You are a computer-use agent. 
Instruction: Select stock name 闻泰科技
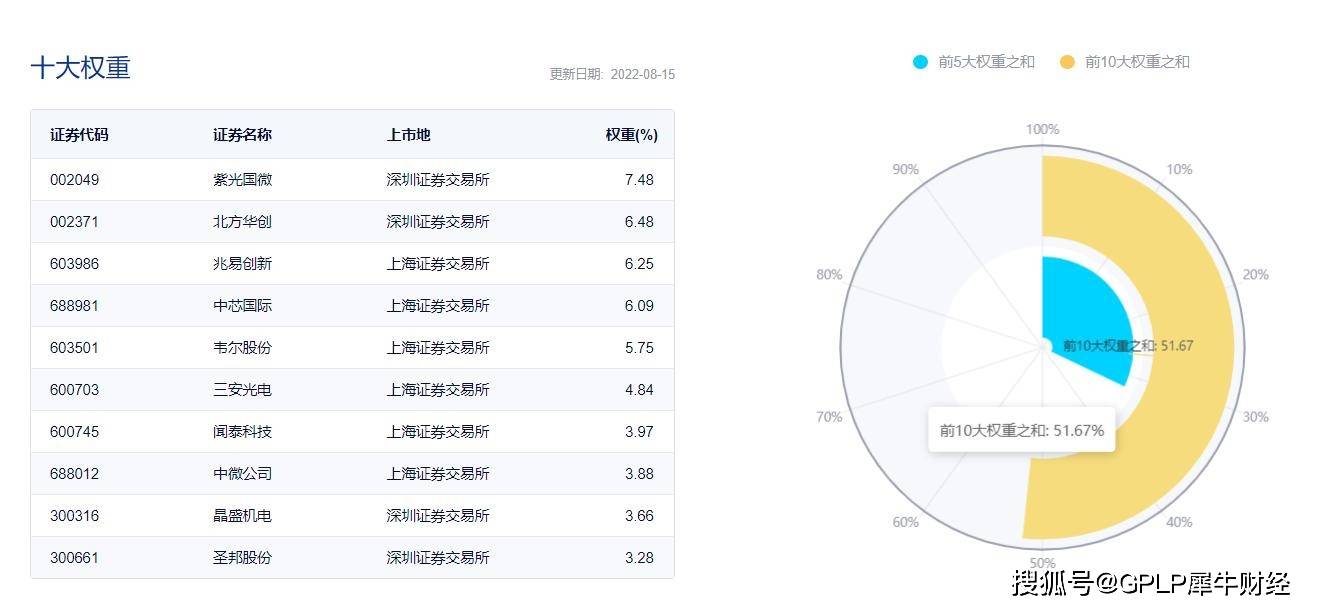coord(242,432)
